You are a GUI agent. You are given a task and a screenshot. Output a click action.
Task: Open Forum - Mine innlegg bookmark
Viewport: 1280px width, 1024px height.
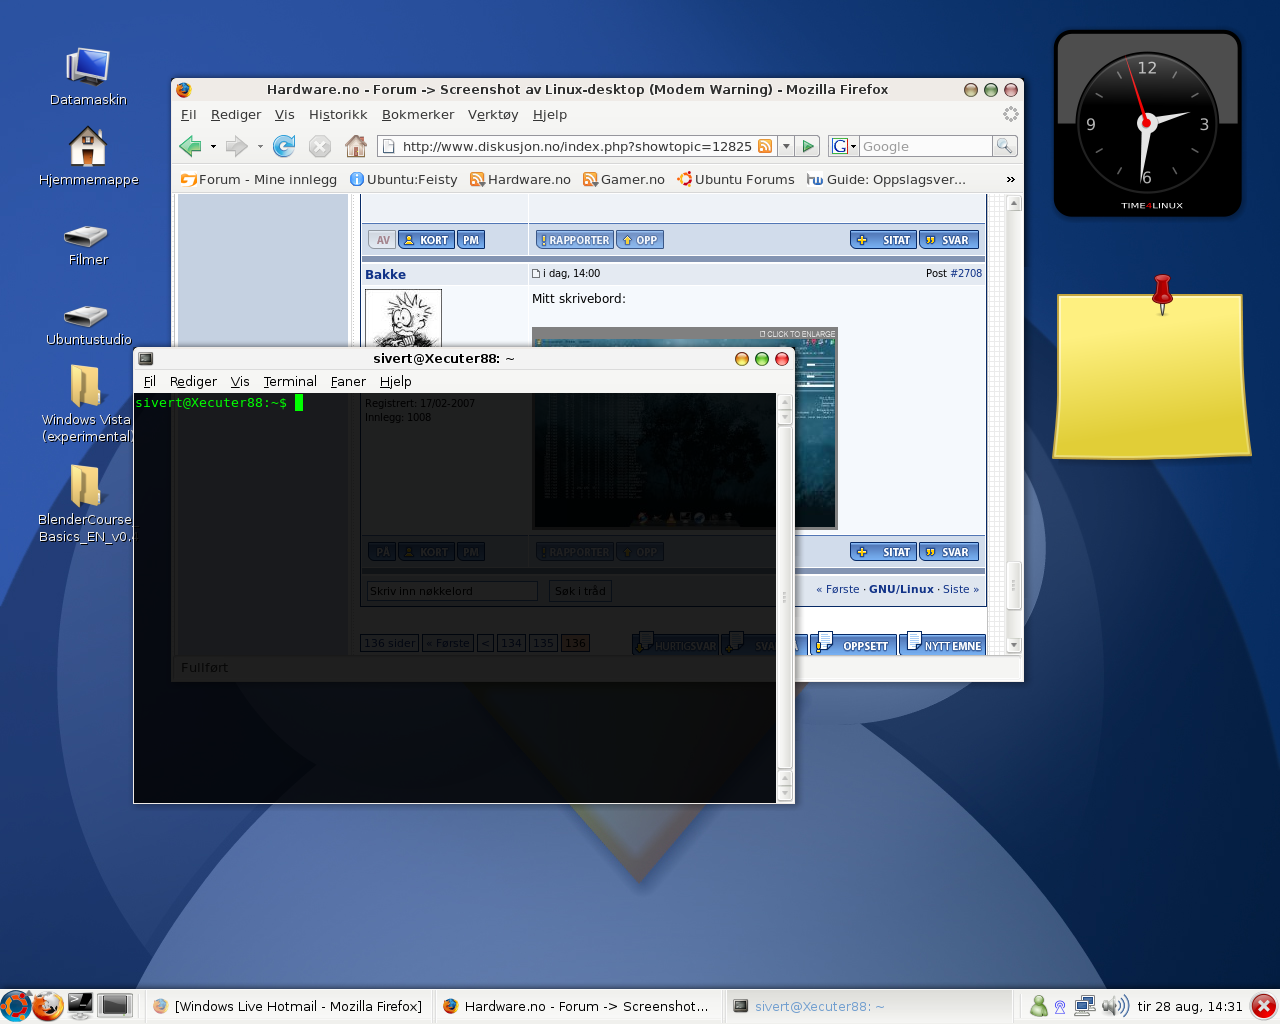[x=259, y=179]
